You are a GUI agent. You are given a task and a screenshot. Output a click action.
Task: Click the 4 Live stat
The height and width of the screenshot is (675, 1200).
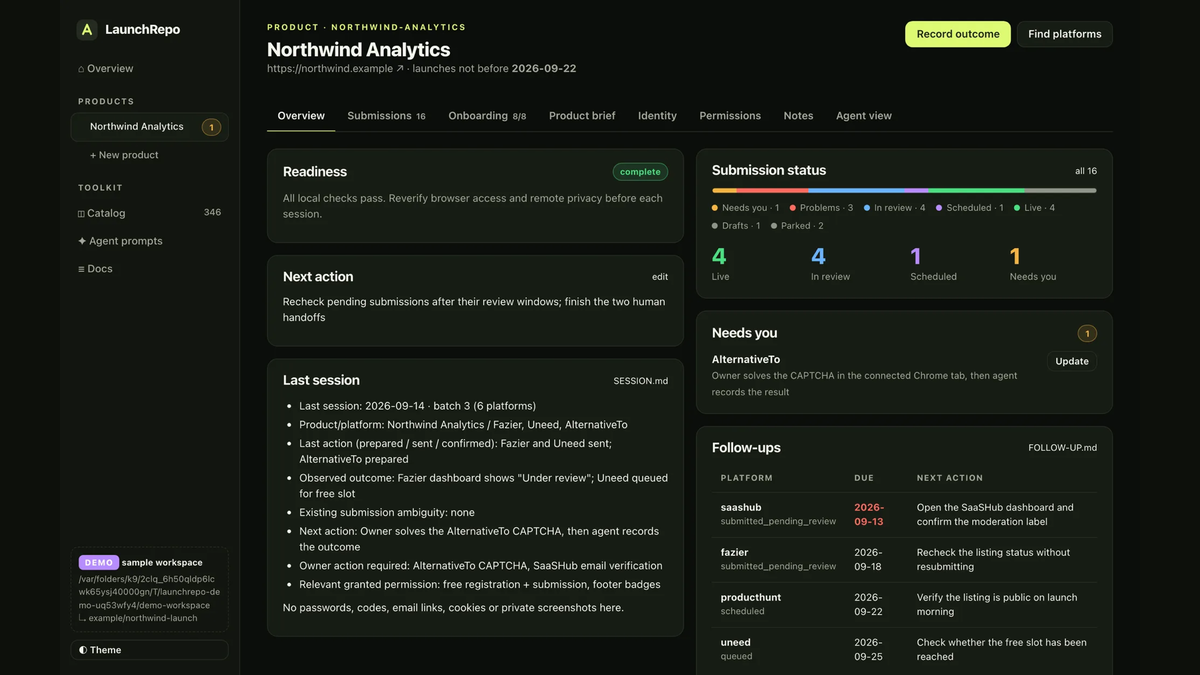[721, 264]
